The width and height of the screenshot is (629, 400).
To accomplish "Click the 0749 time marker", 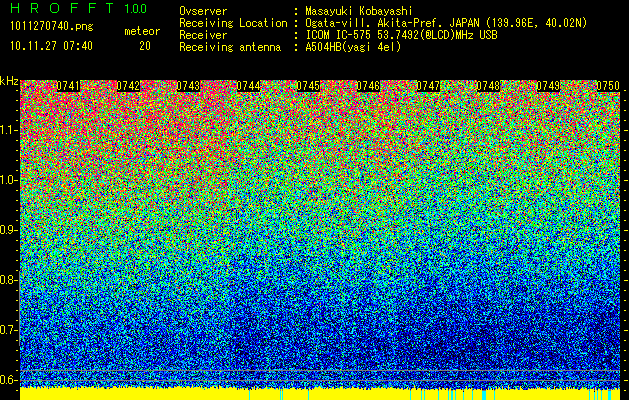I will (548, 86).
